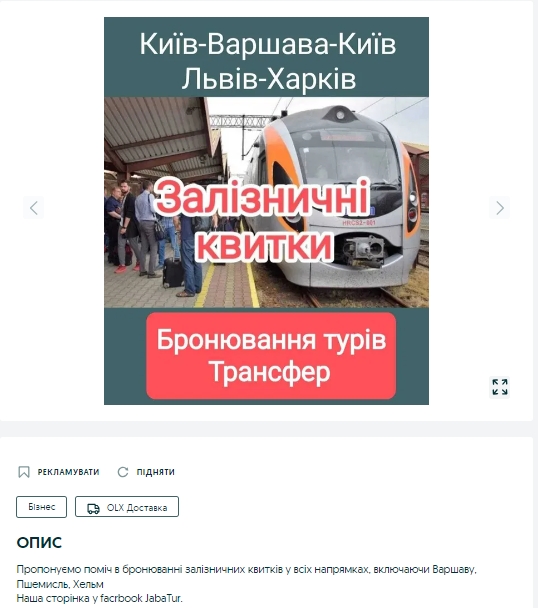The height and width of the screenshot is (608, 538).
Task: Click the description text mentioning JabaTur
Action: point(99,598)
